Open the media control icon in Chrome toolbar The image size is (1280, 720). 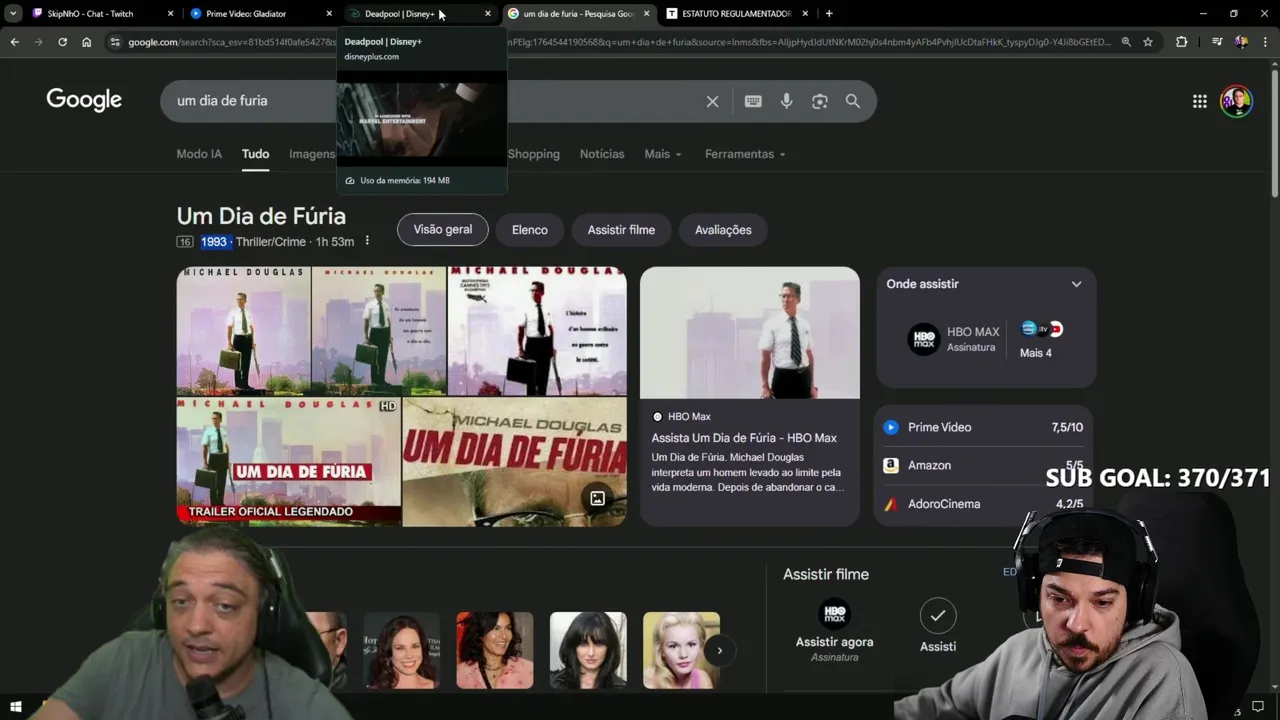coord(1216,42)
